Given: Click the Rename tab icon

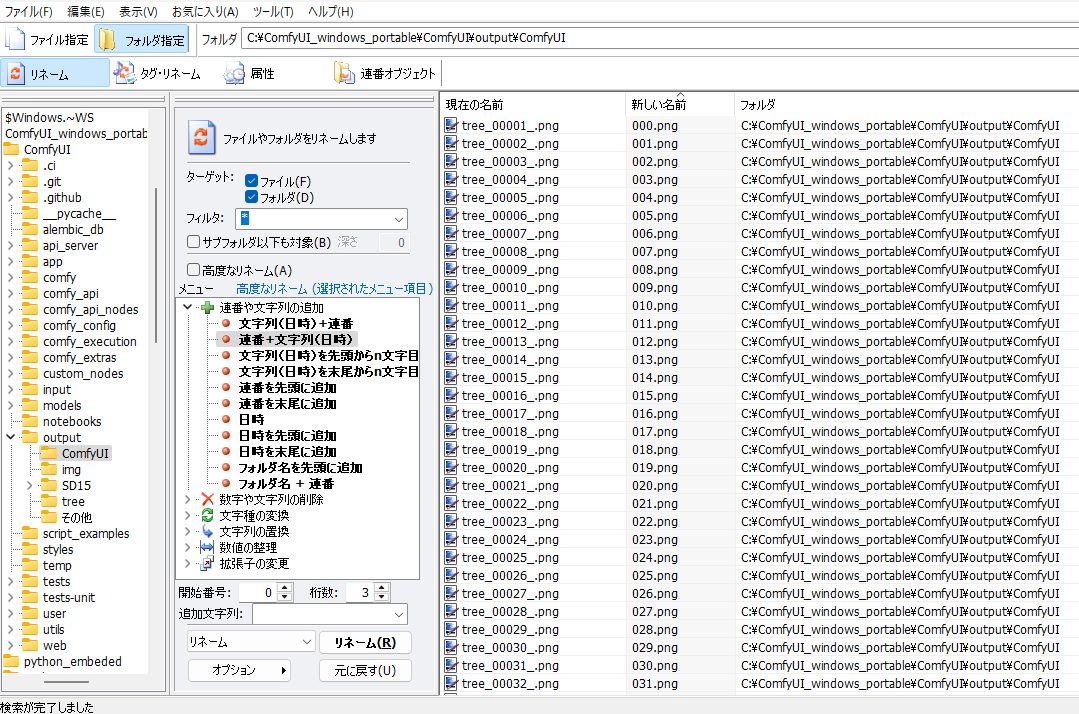Looking at the screenshot, I should coord(16,74).
